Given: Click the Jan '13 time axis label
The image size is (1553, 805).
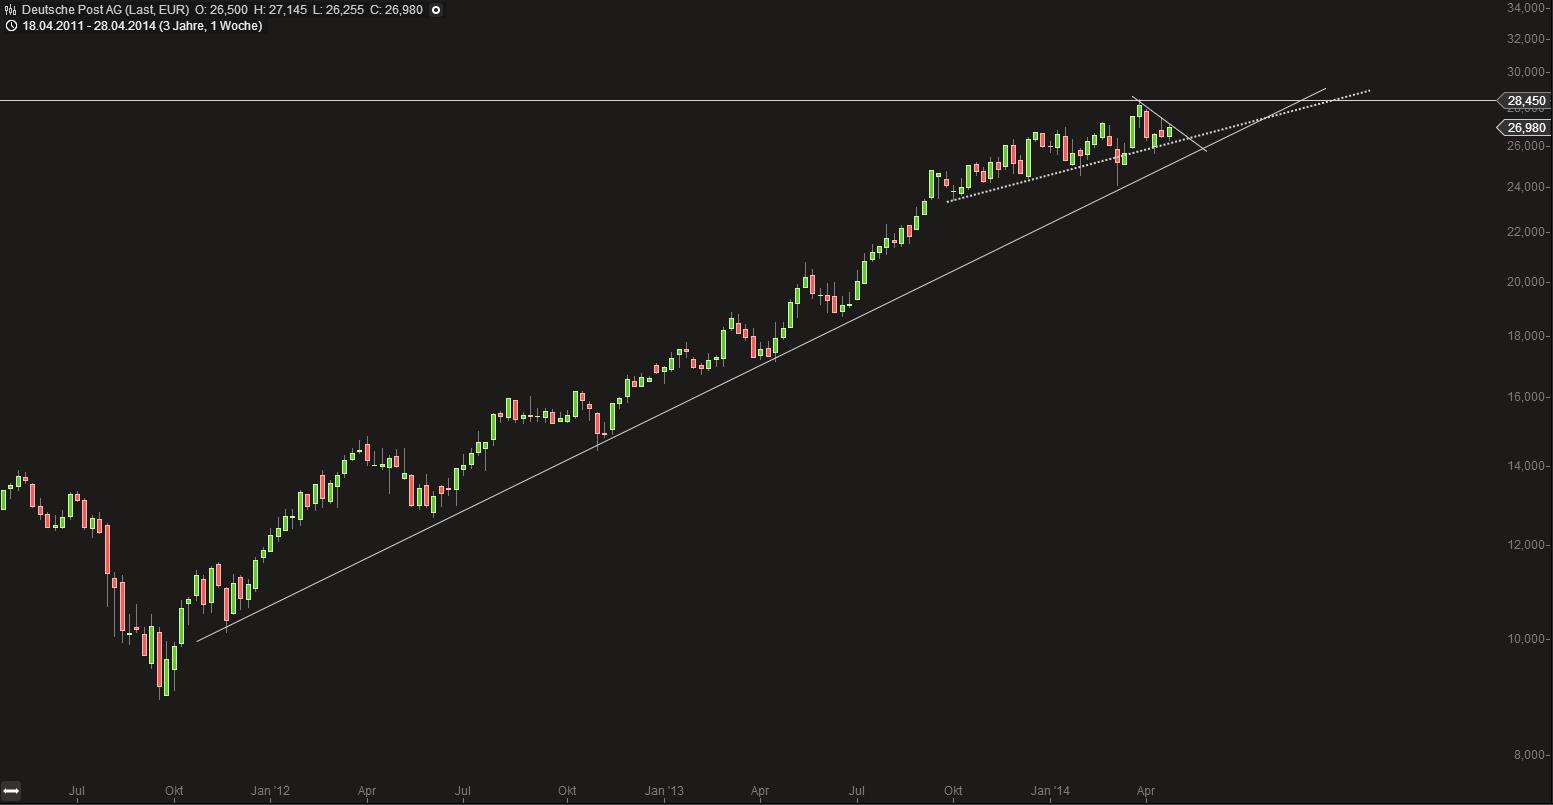Looking at the screenshot, I should click(x=664, y=791).
